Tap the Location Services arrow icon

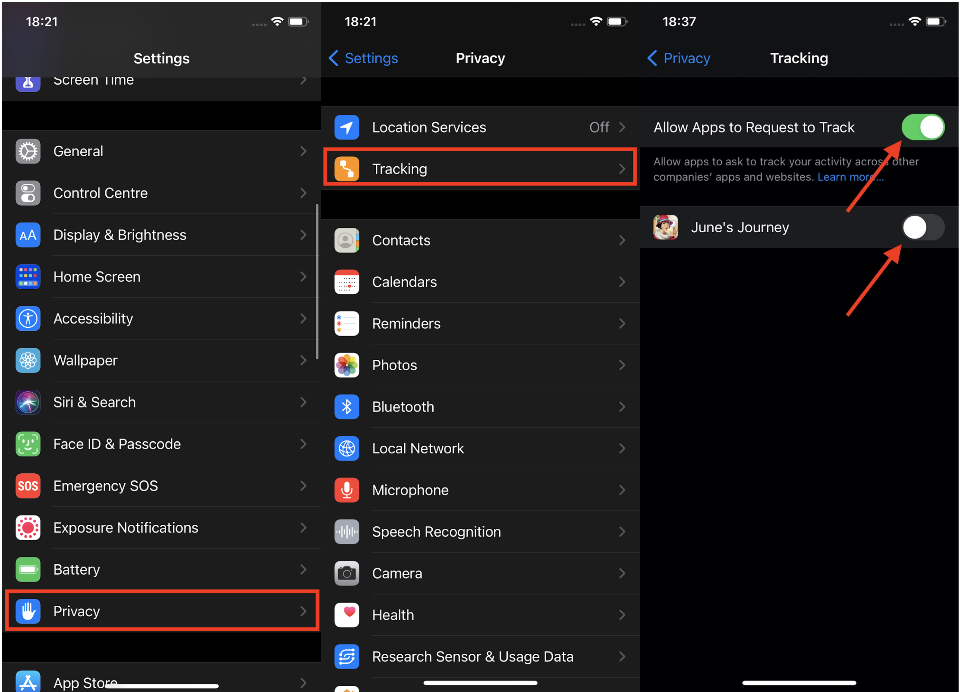[347, 127]
